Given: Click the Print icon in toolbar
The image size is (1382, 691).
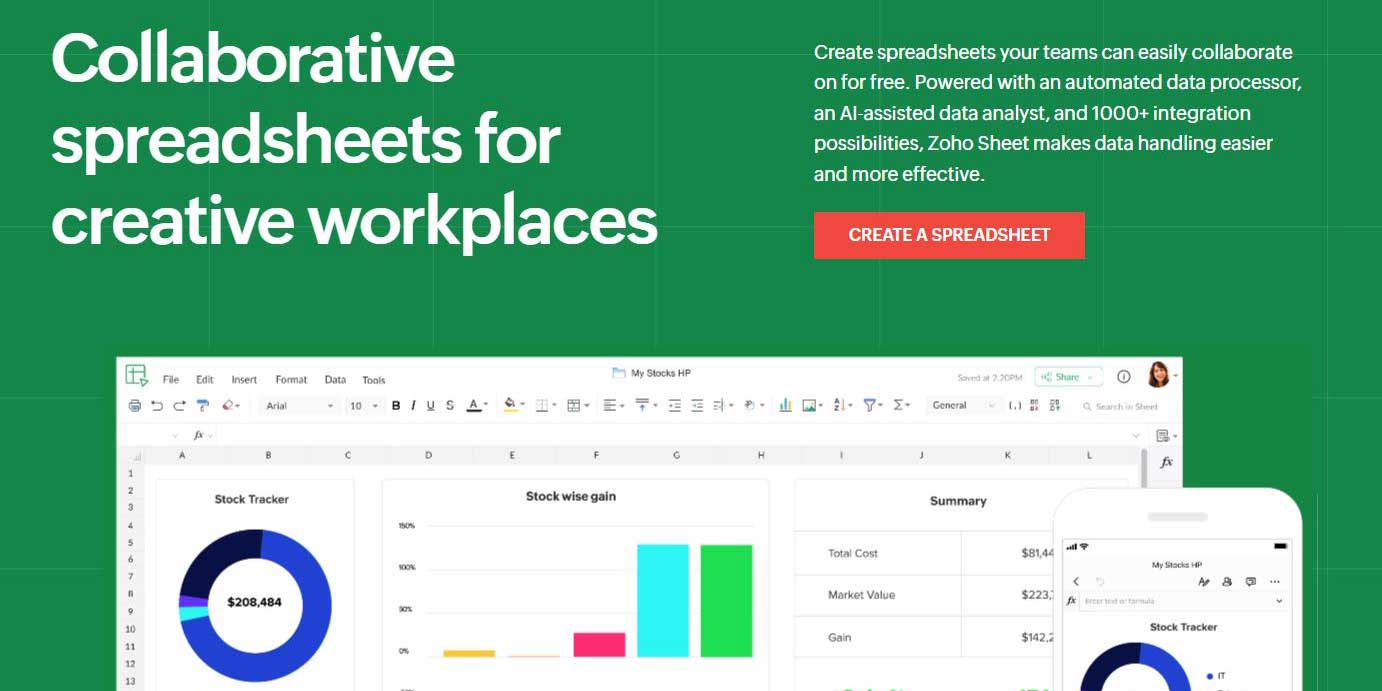Looking at the screenshot, I should click(135, 406).
